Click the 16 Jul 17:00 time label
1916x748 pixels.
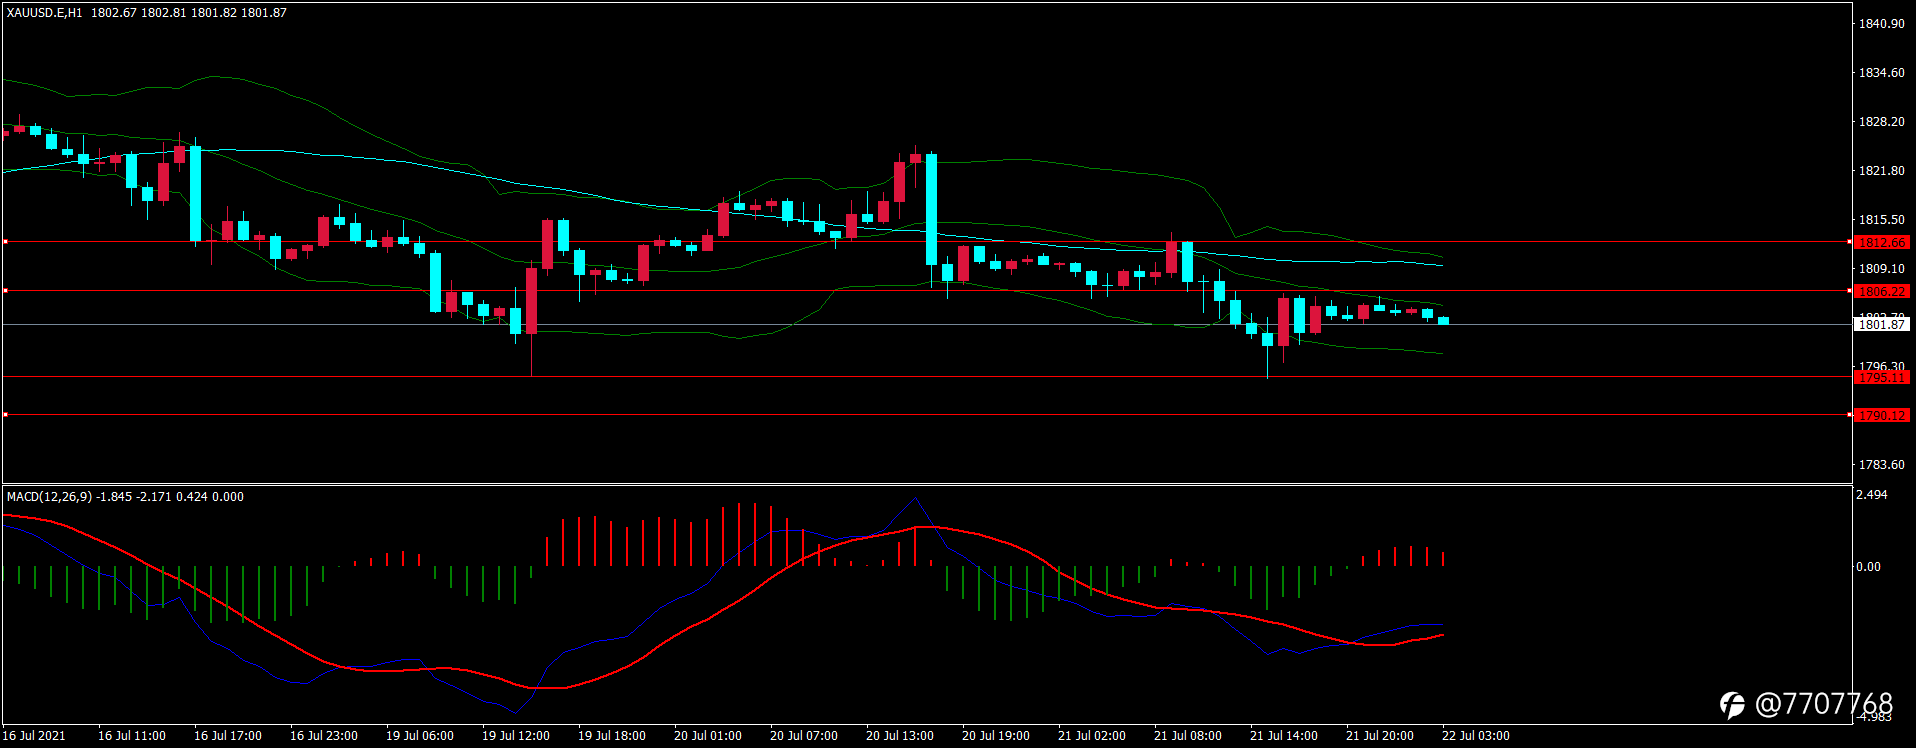point(228,735)
